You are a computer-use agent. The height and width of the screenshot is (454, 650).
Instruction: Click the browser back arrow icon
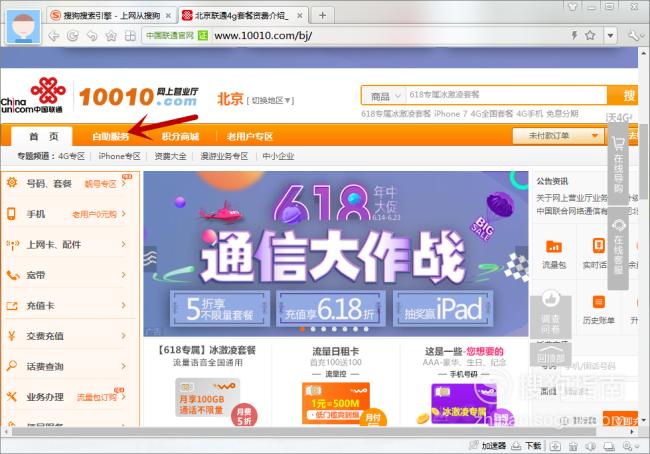tap(53, 36)
